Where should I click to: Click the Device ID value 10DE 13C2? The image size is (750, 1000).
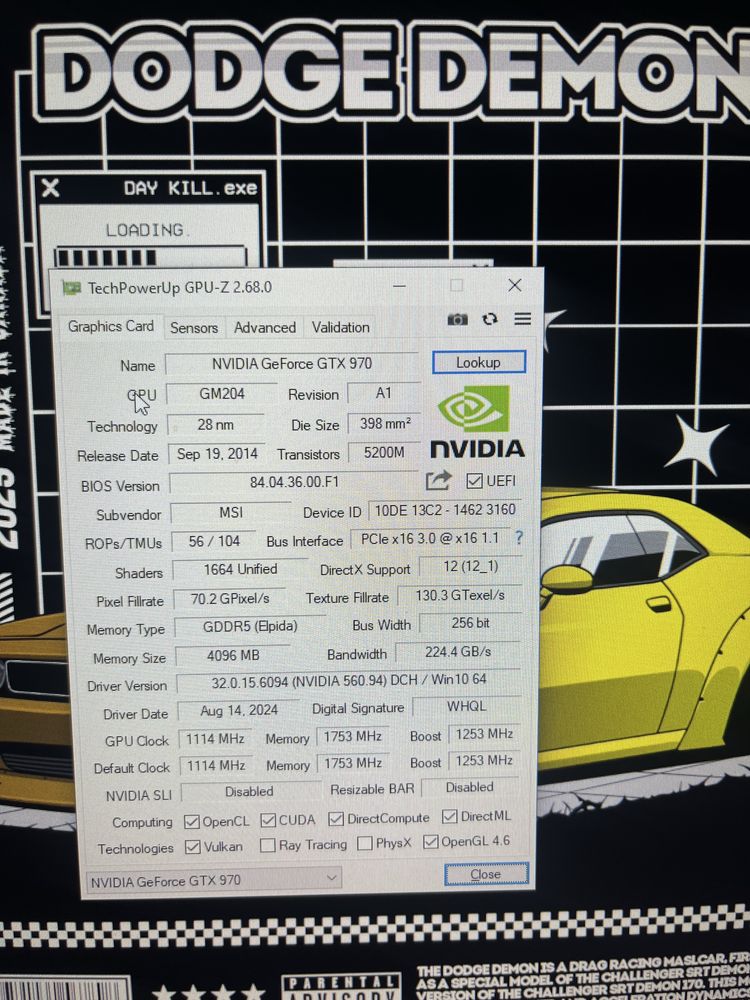coord(445,510)
